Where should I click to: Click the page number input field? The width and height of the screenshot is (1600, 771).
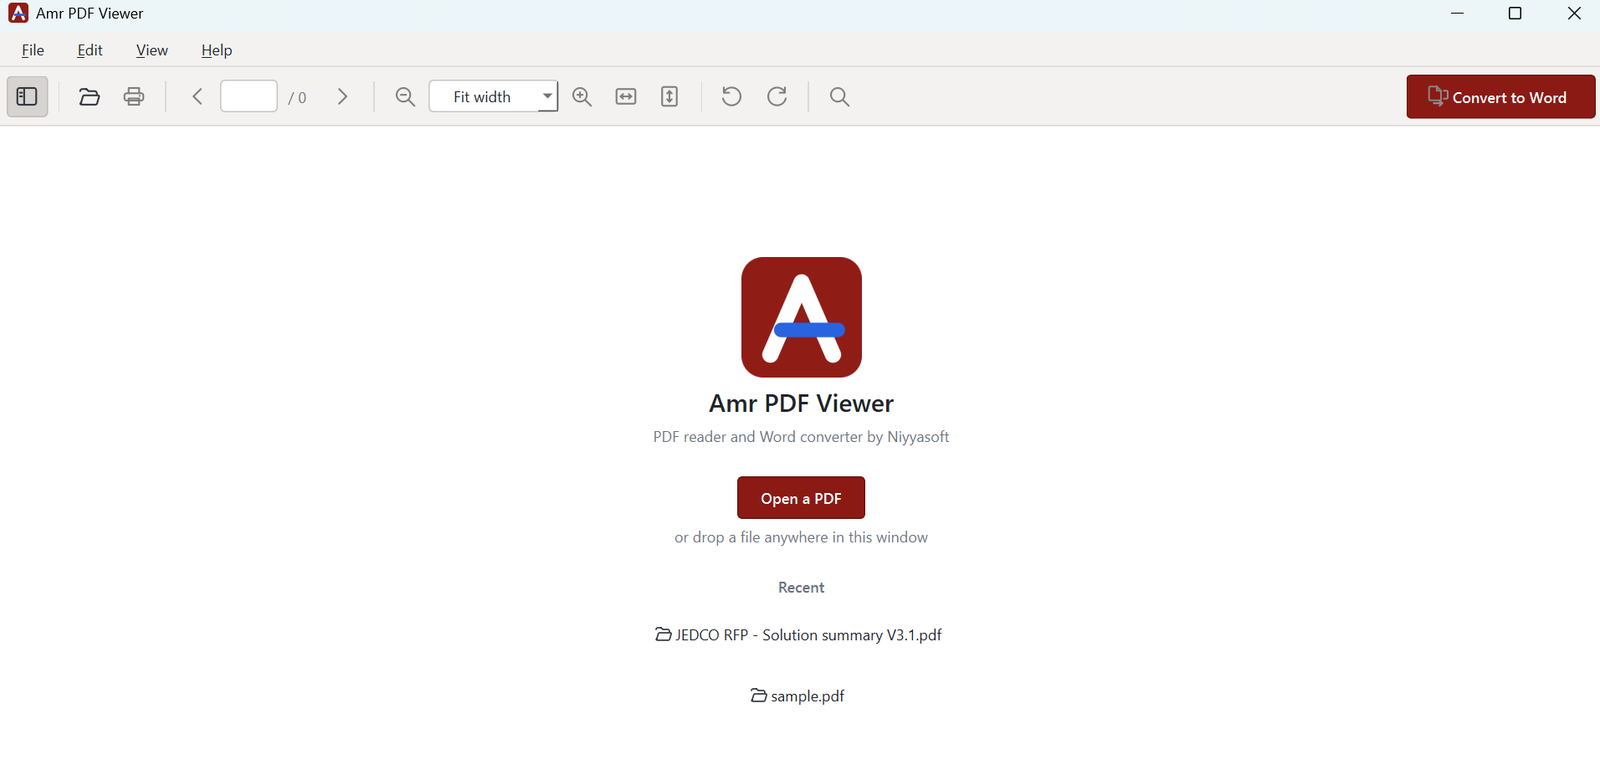(x=249, y=96)
